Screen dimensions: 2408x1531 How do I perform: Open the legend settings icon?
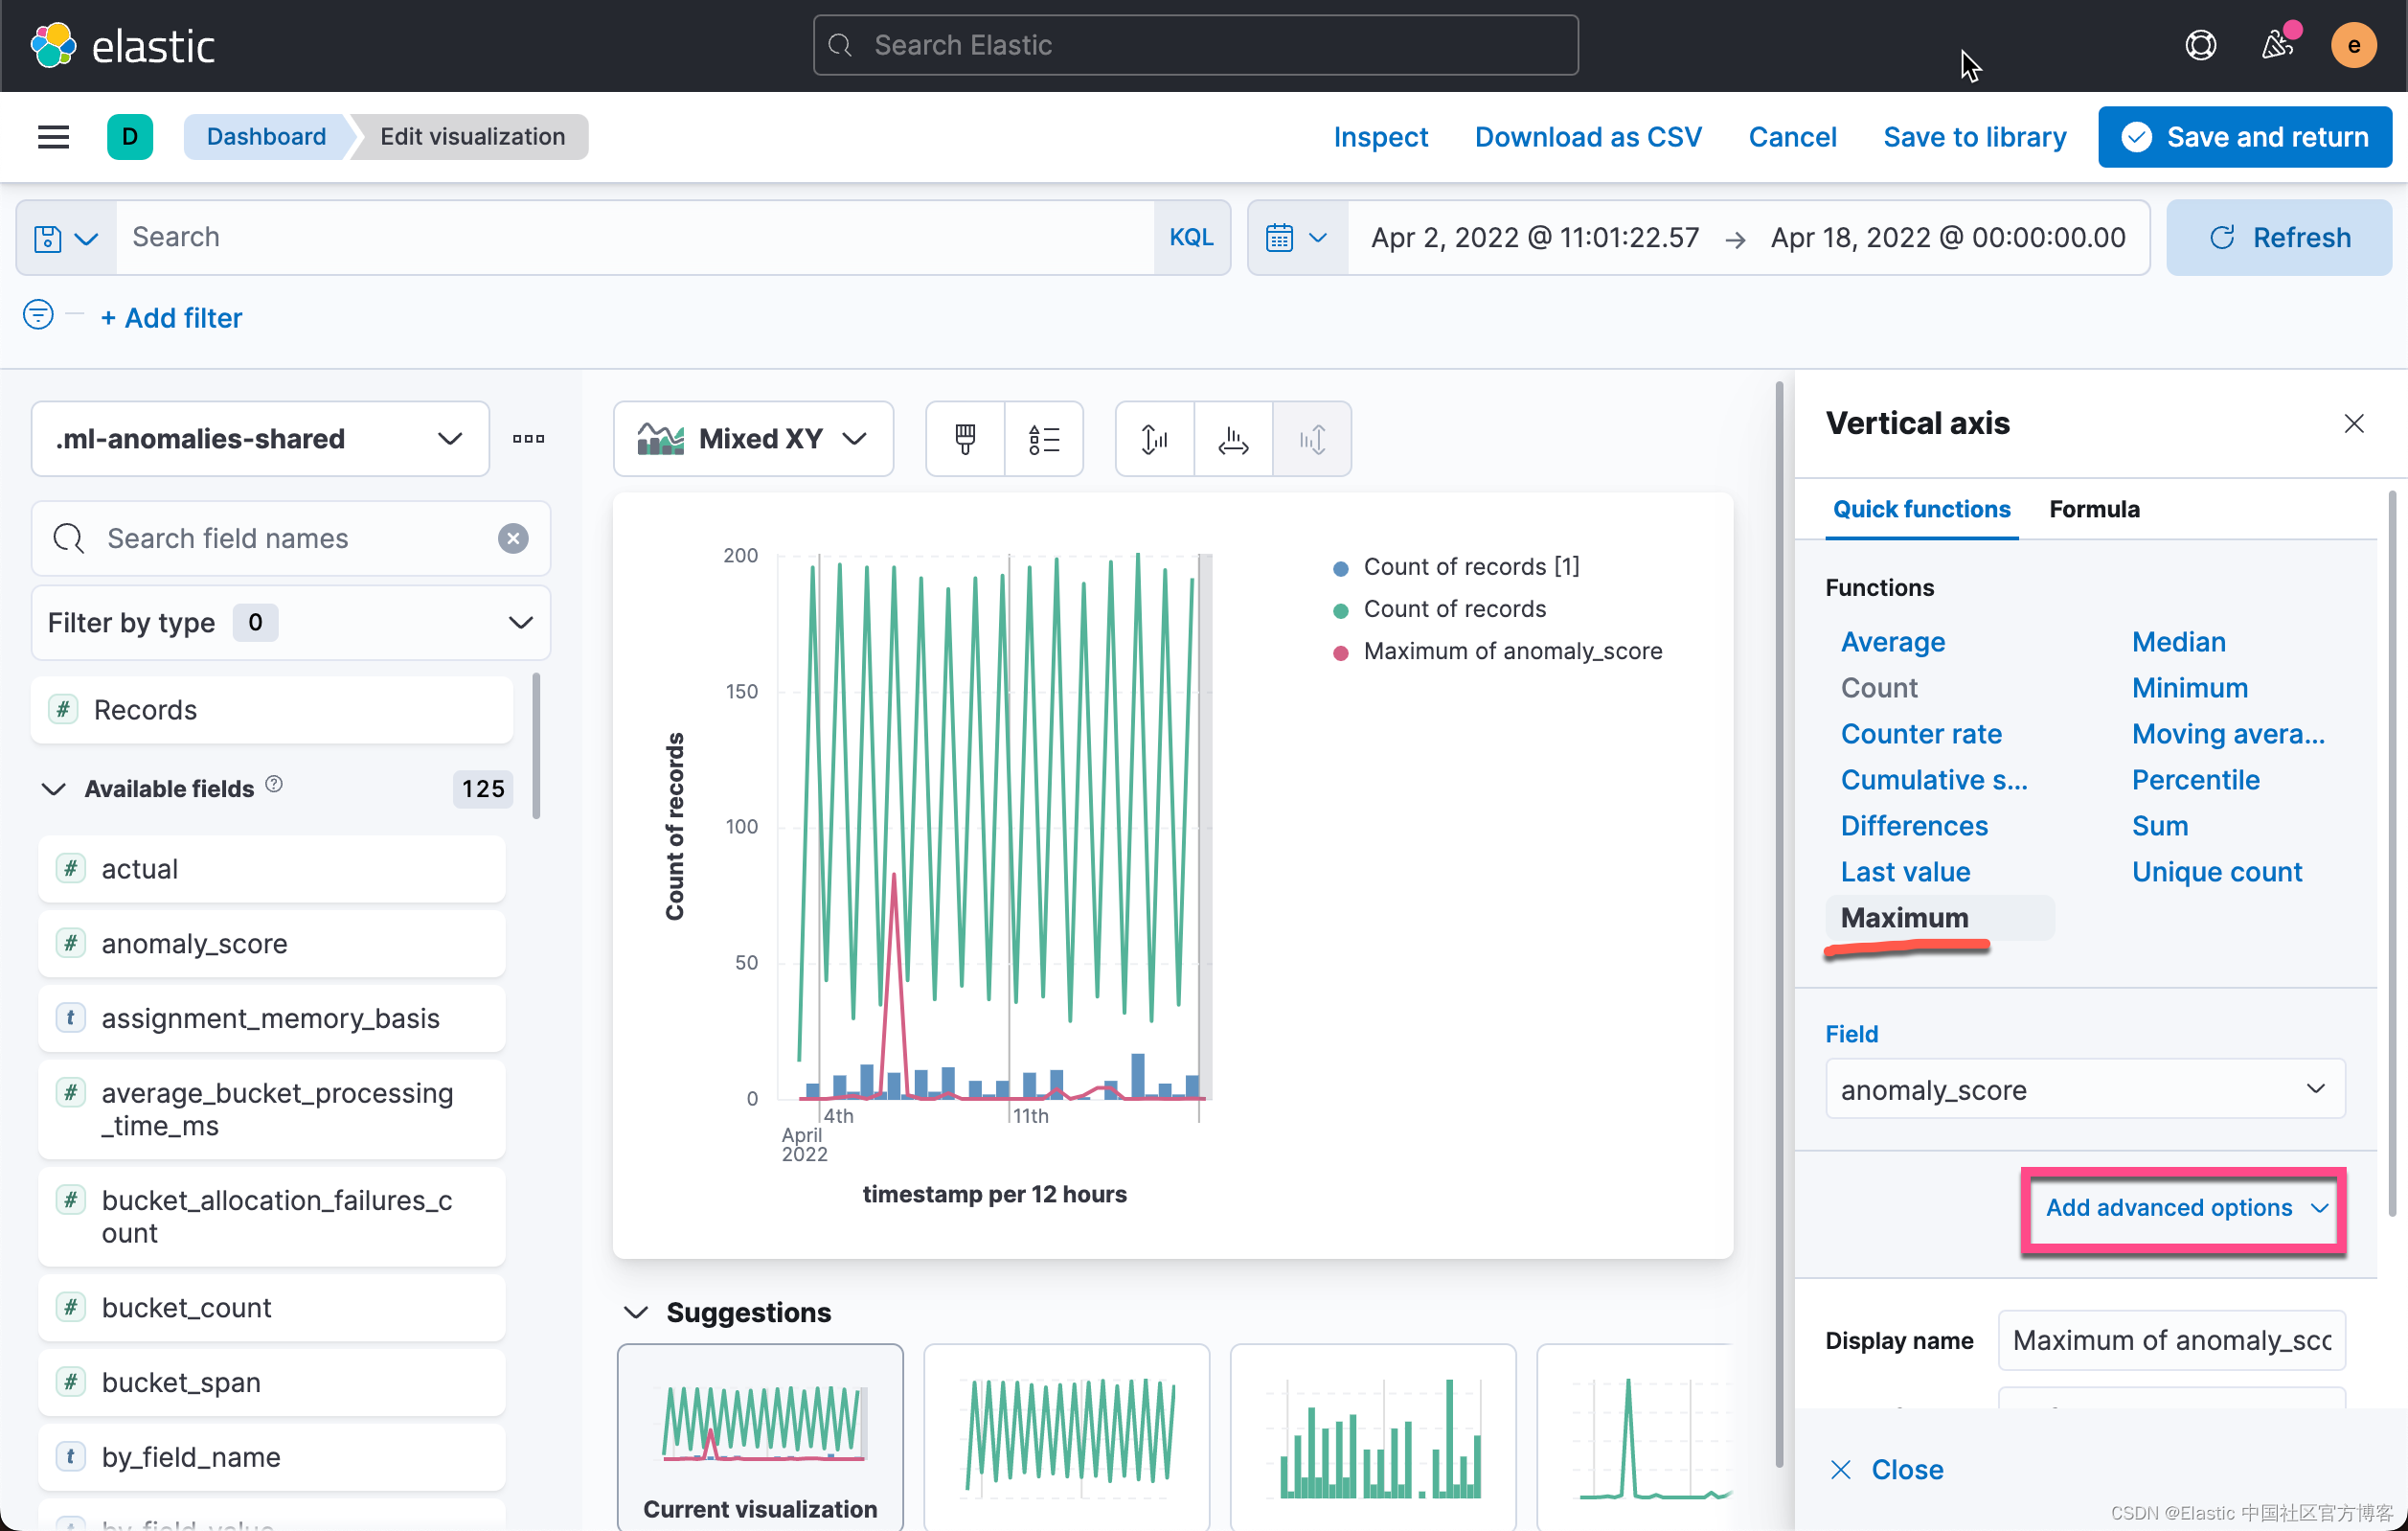tap(1043, 439)
